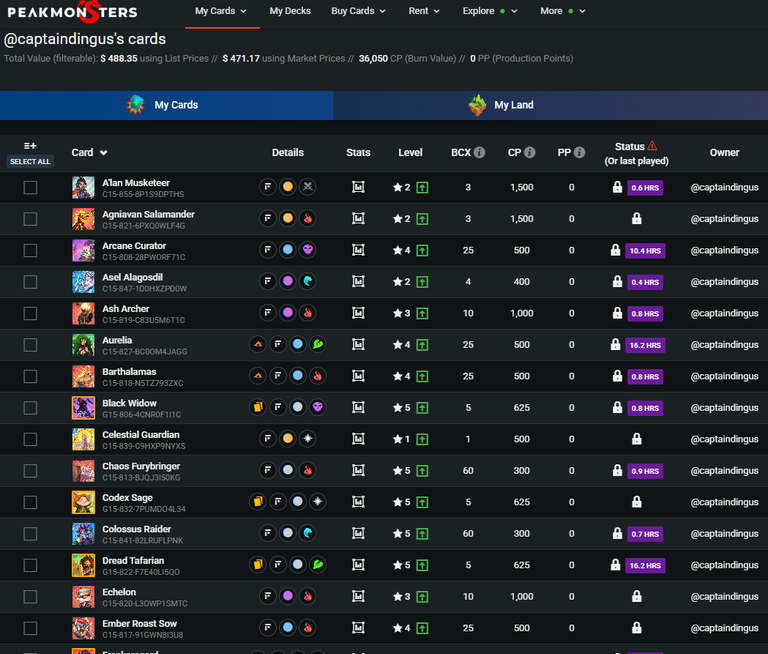Open owner @captaindingus on Dread Tafarian row
This screenshot has width=768, height=654.
724,565
